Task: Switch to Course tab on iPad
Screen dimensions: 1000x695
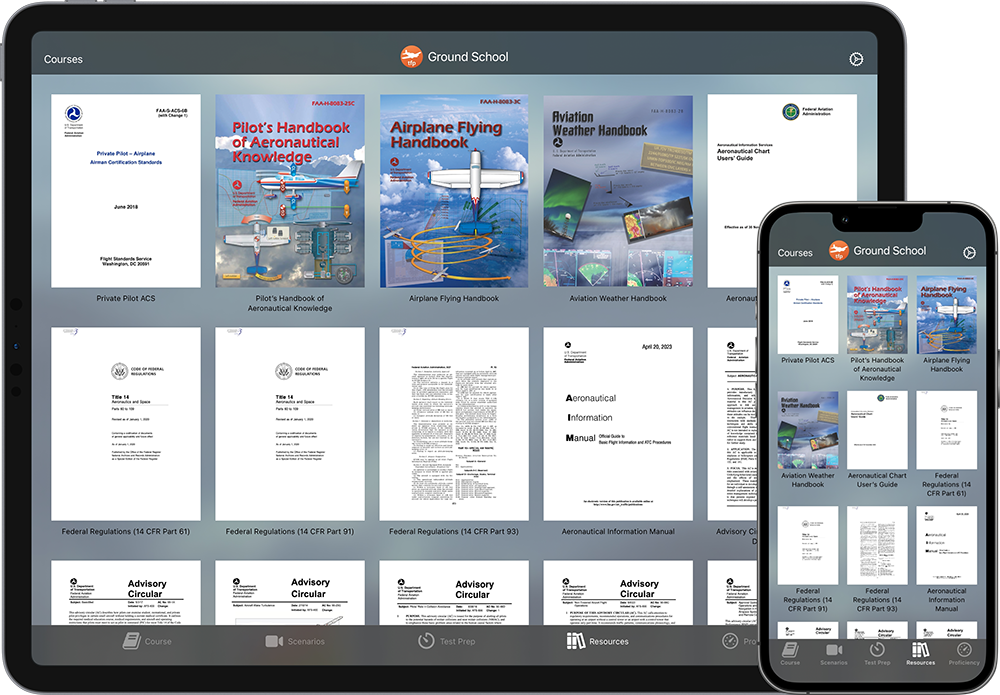Action: pos(147,641)
